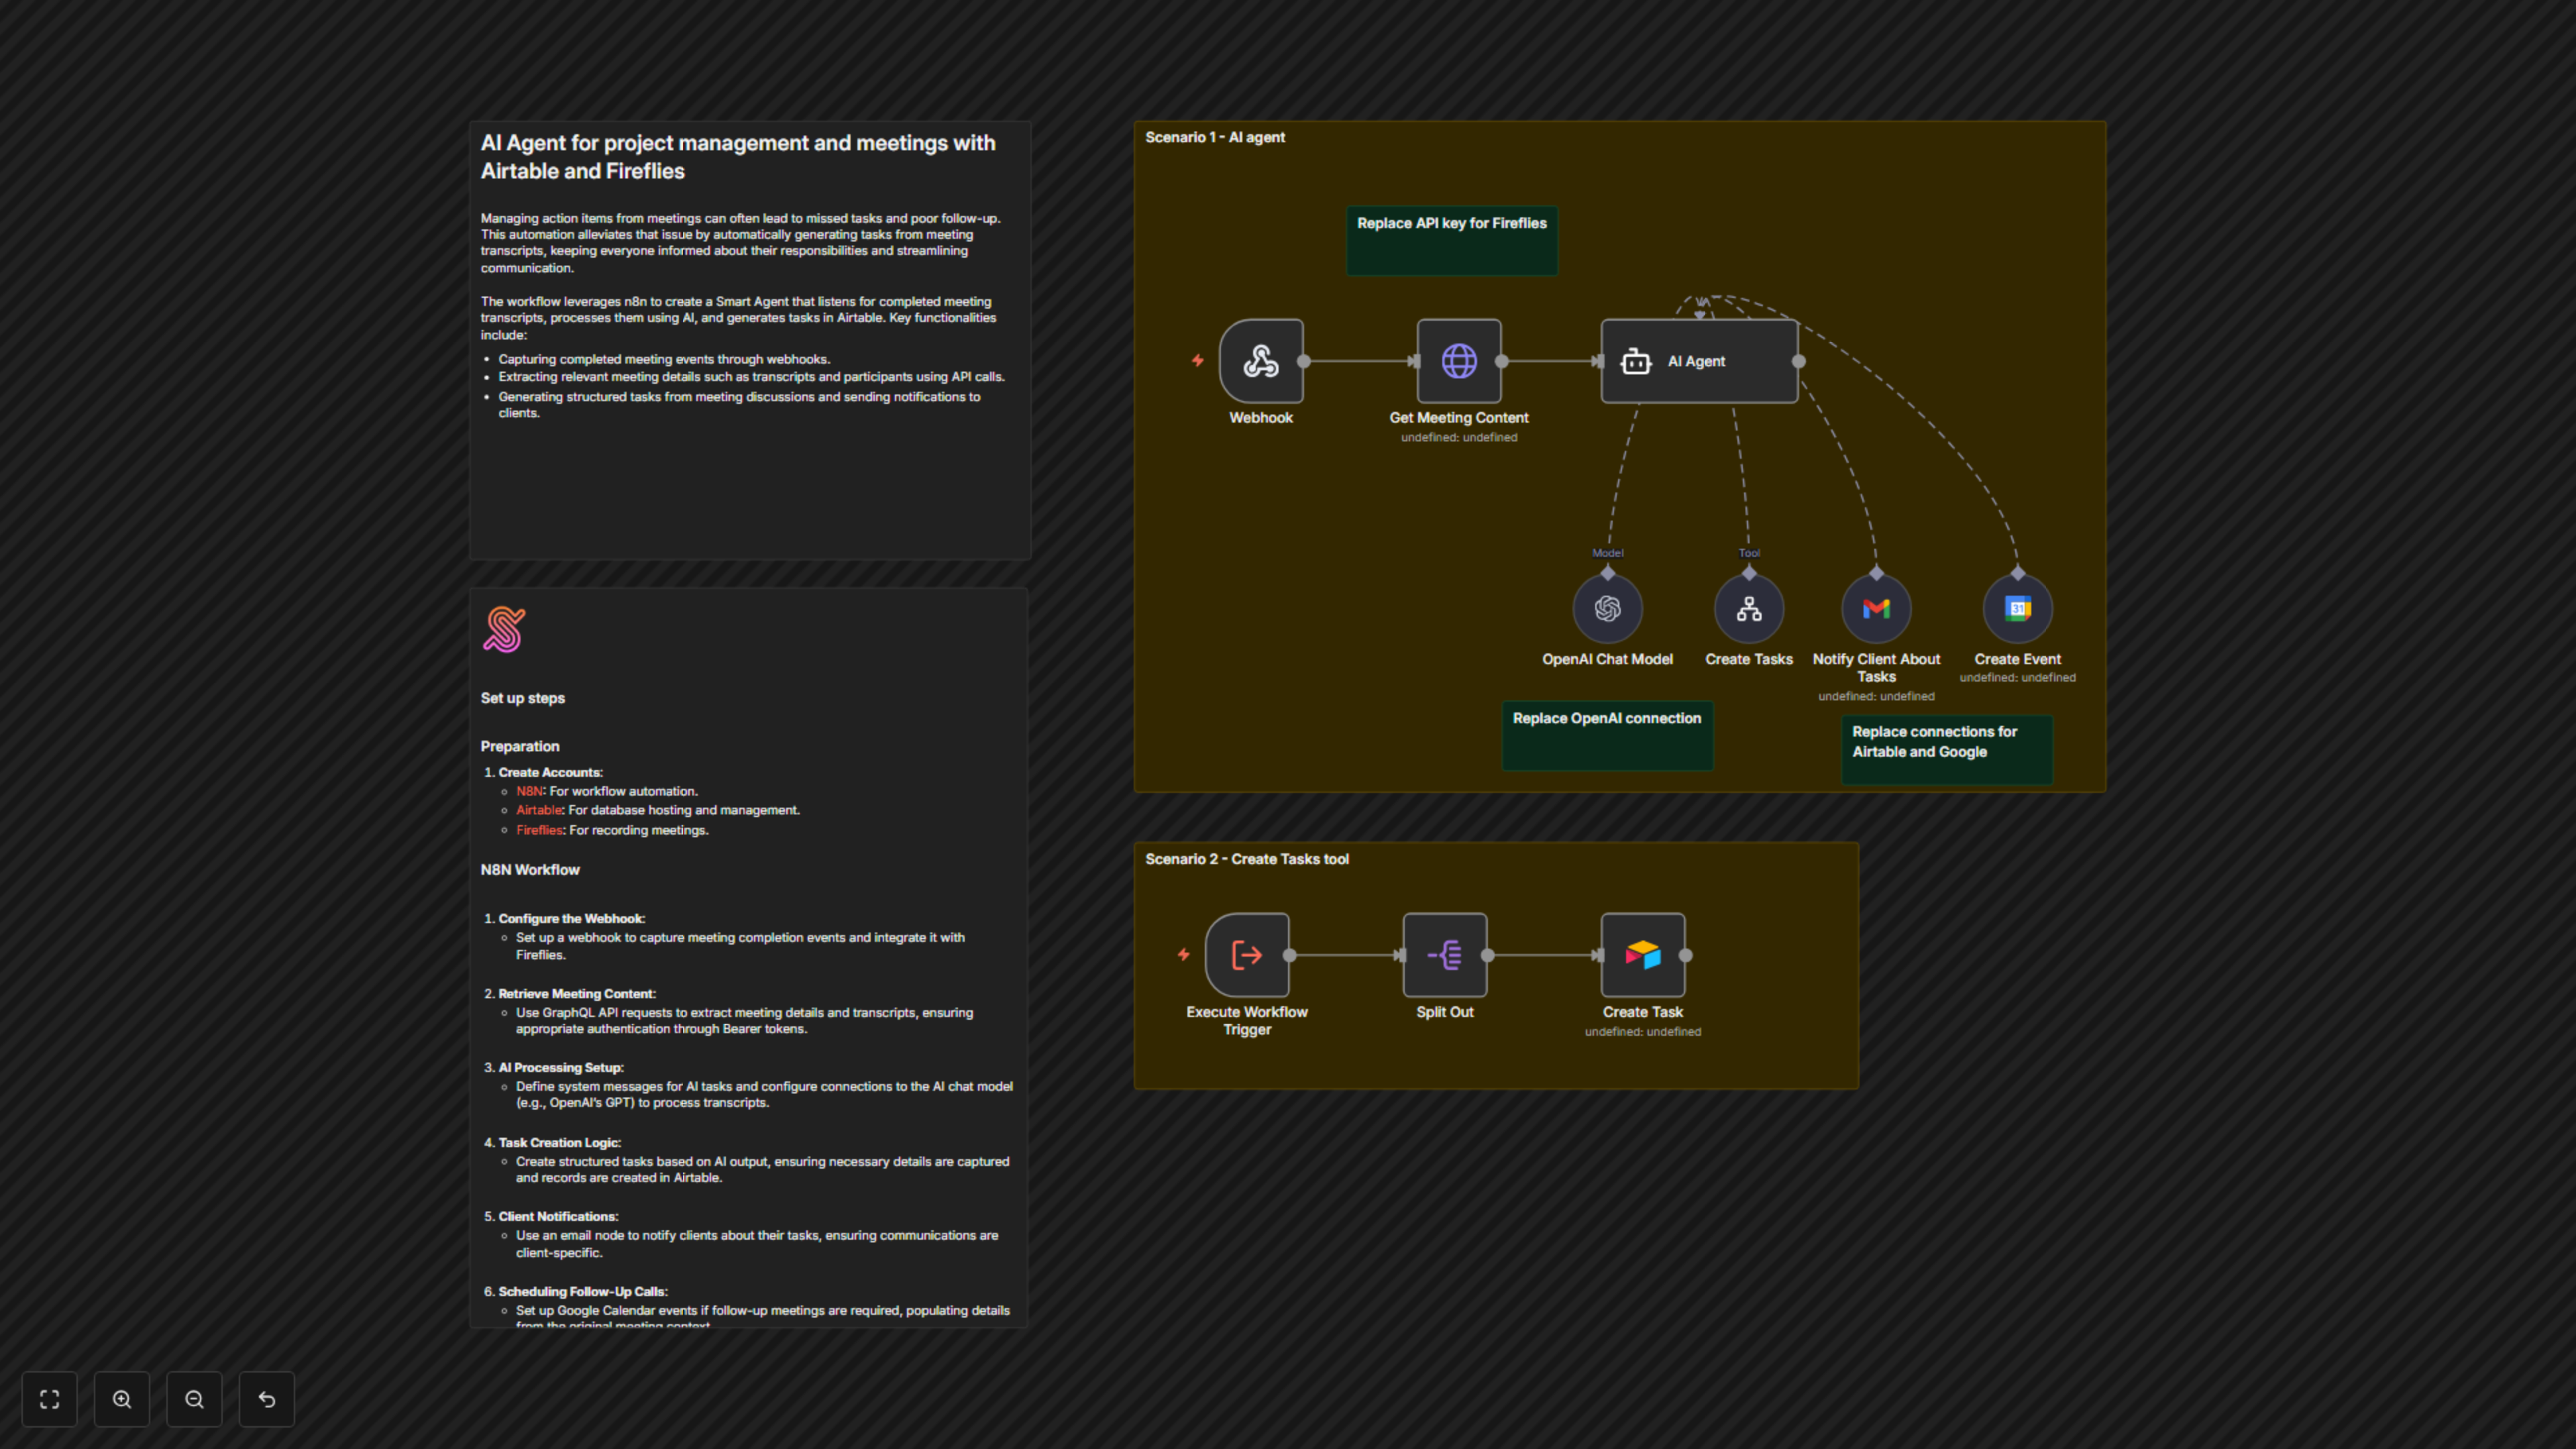
Task: Click the Webhook node icon
Action: (1261, 361)
